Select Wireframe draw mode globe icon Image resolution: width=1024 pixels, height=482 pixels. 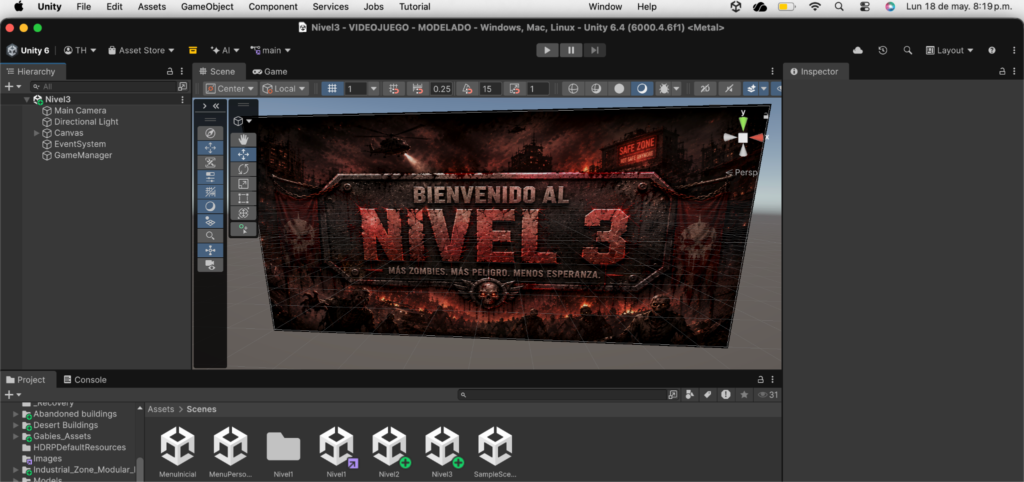573,89
